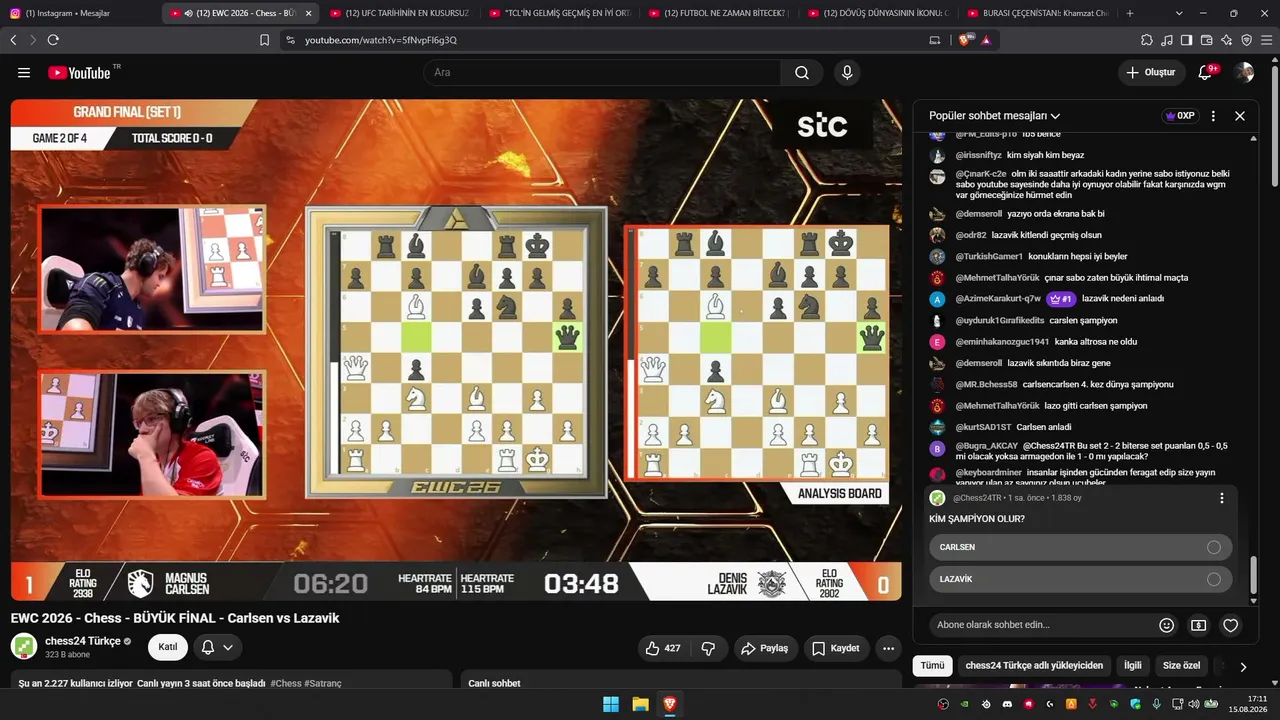Open Brave Leo AI assistant icon
1280x720 pixels.
1227,40
